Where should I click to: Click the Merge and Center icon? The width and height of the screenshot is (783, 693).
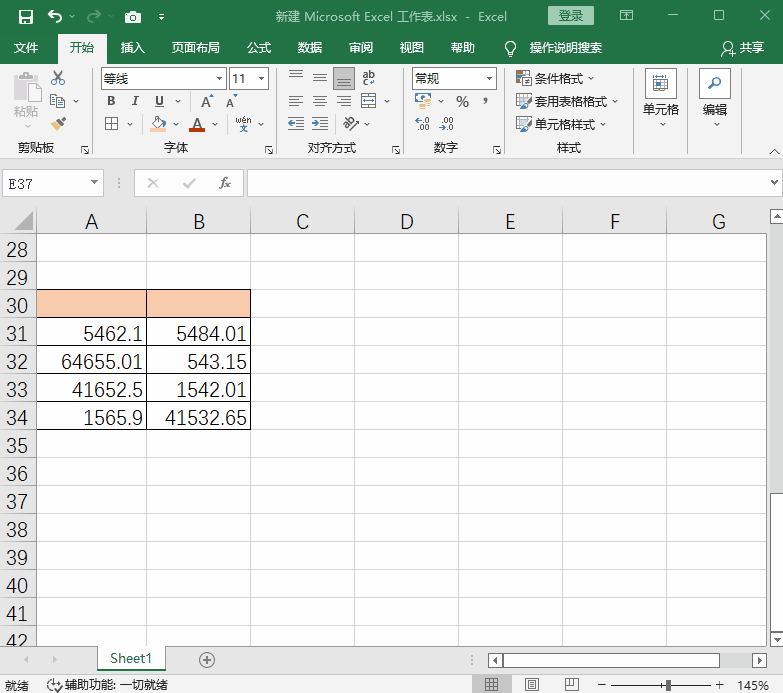(x=369, y=101)
